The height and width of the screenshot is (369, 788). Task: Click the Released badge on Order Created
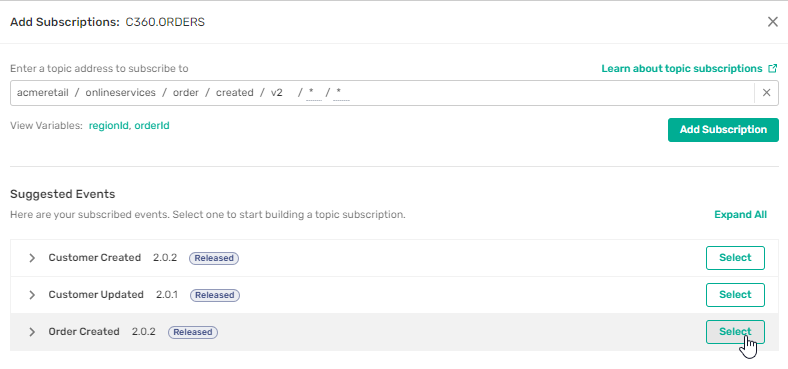pyautogui.click(x=193, y=332)
